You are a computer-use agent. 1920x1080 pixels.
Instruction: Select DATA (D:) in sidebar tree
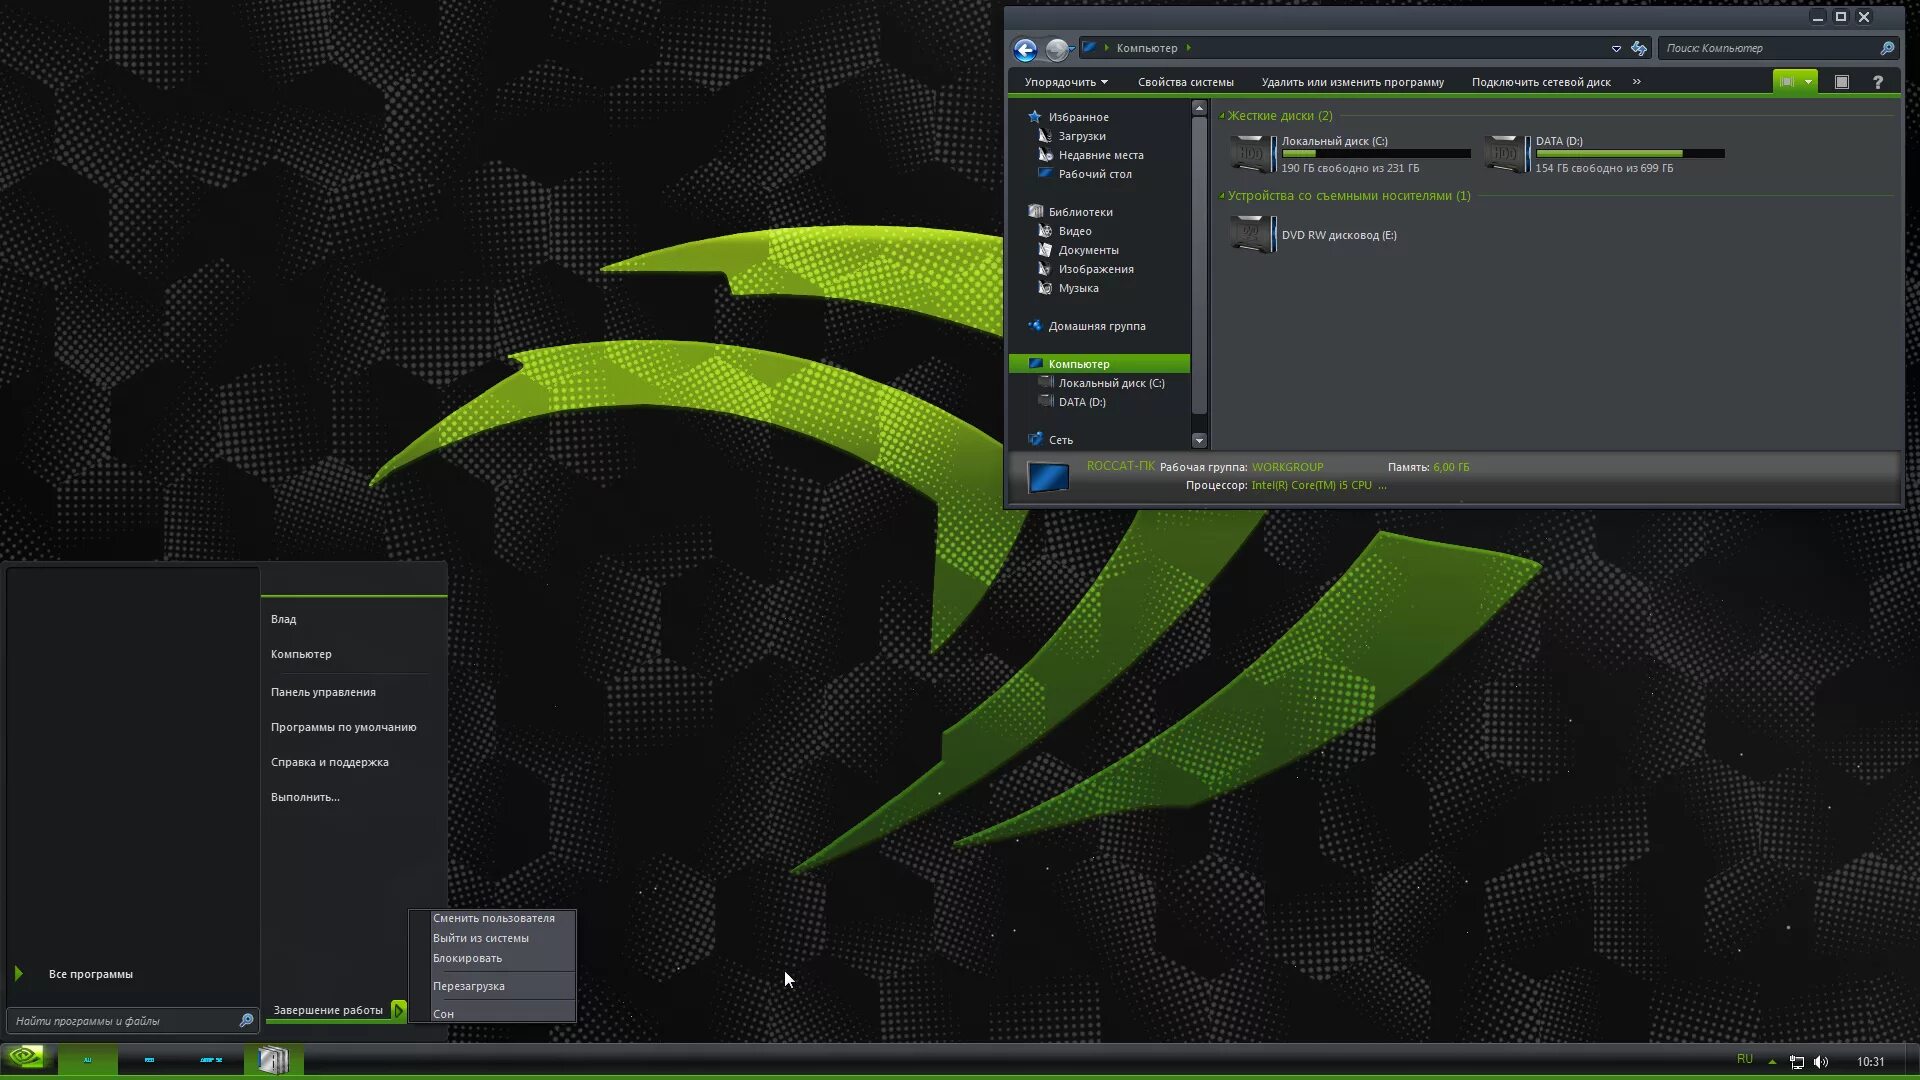click(x=1081, y=402)
